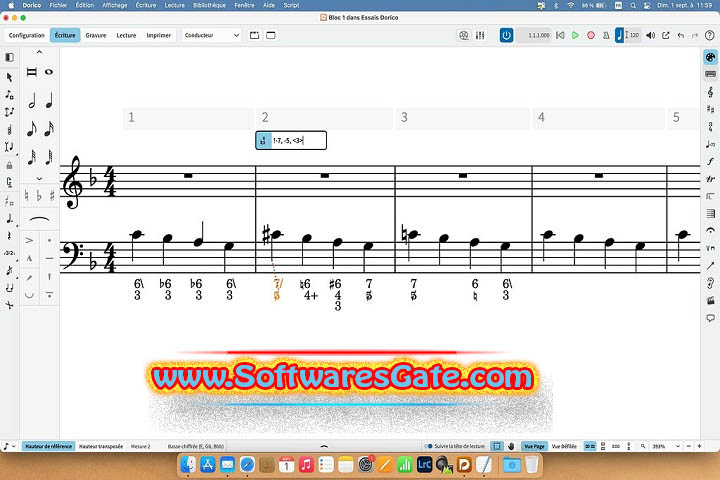Show shorter note durations chevron
This screenshot has height=480, width=720.
39,179
